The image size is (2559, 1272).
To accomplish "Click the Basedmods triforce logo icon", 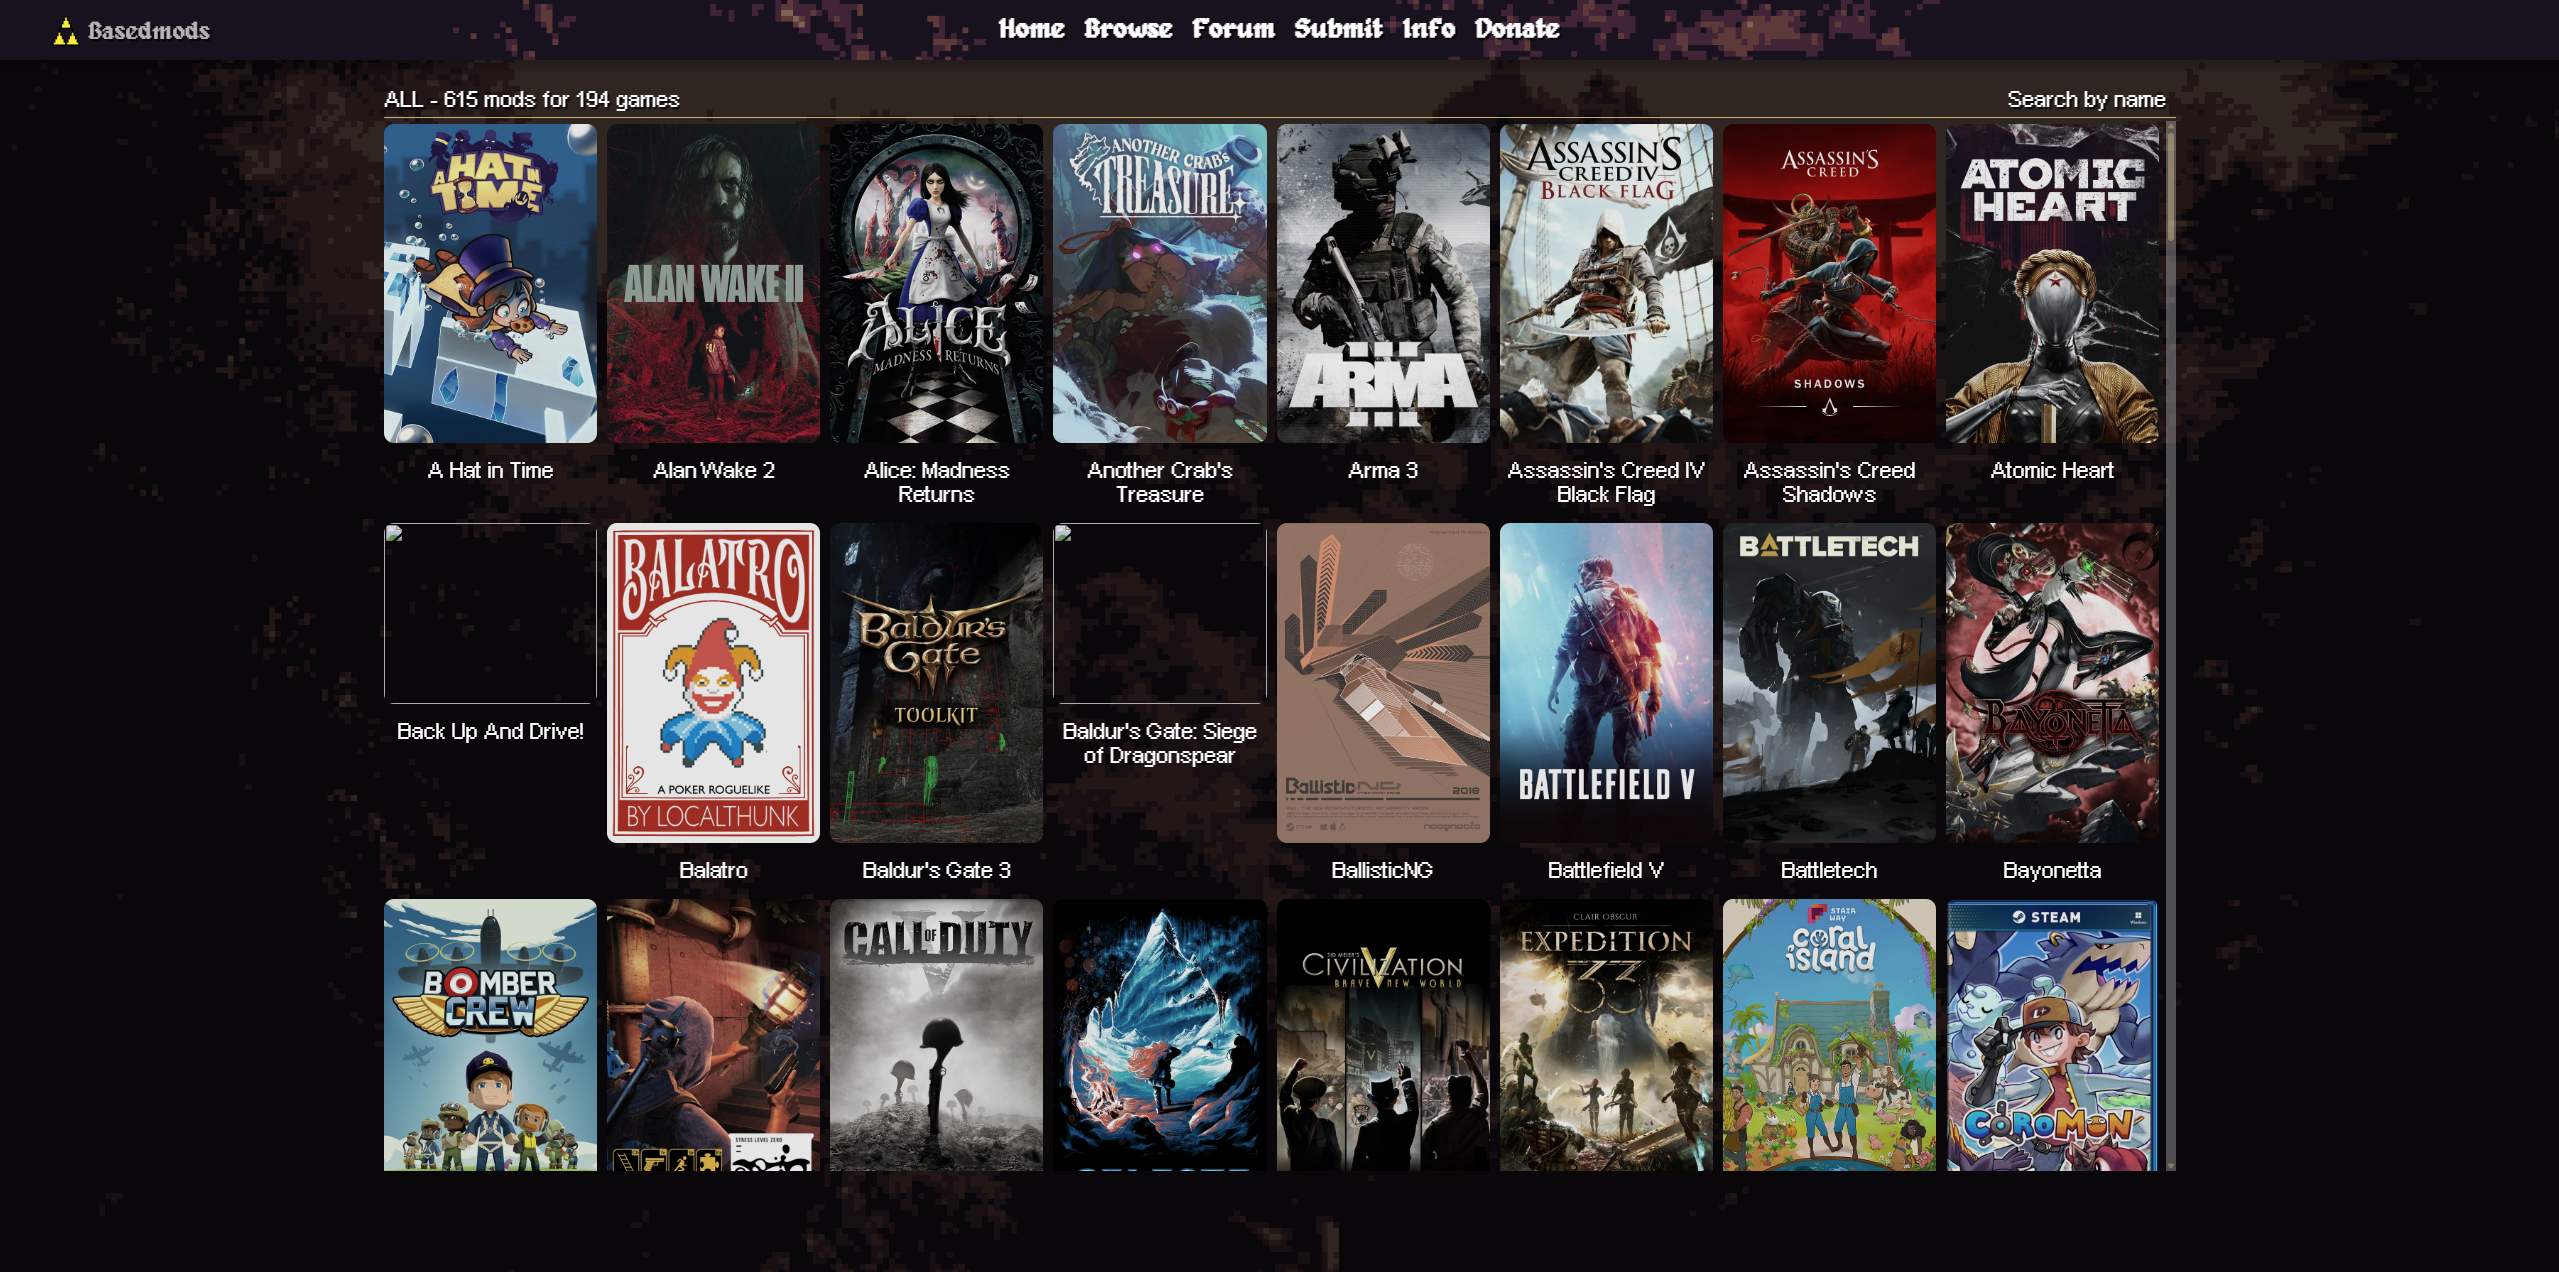I will click(66, 31).
